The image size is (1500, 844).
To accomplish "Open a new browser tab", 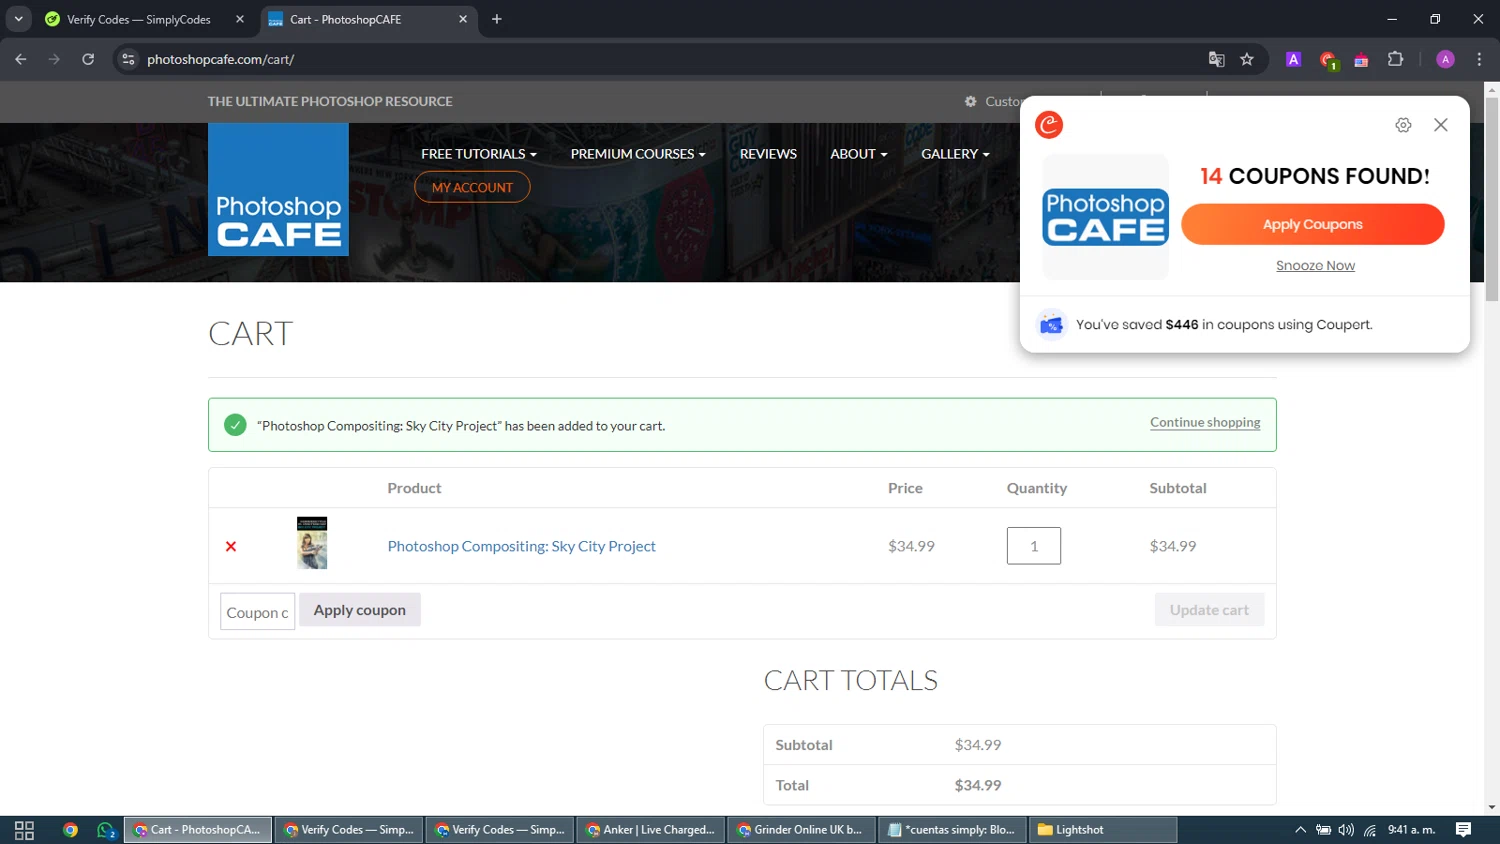I will click(497, 19).
